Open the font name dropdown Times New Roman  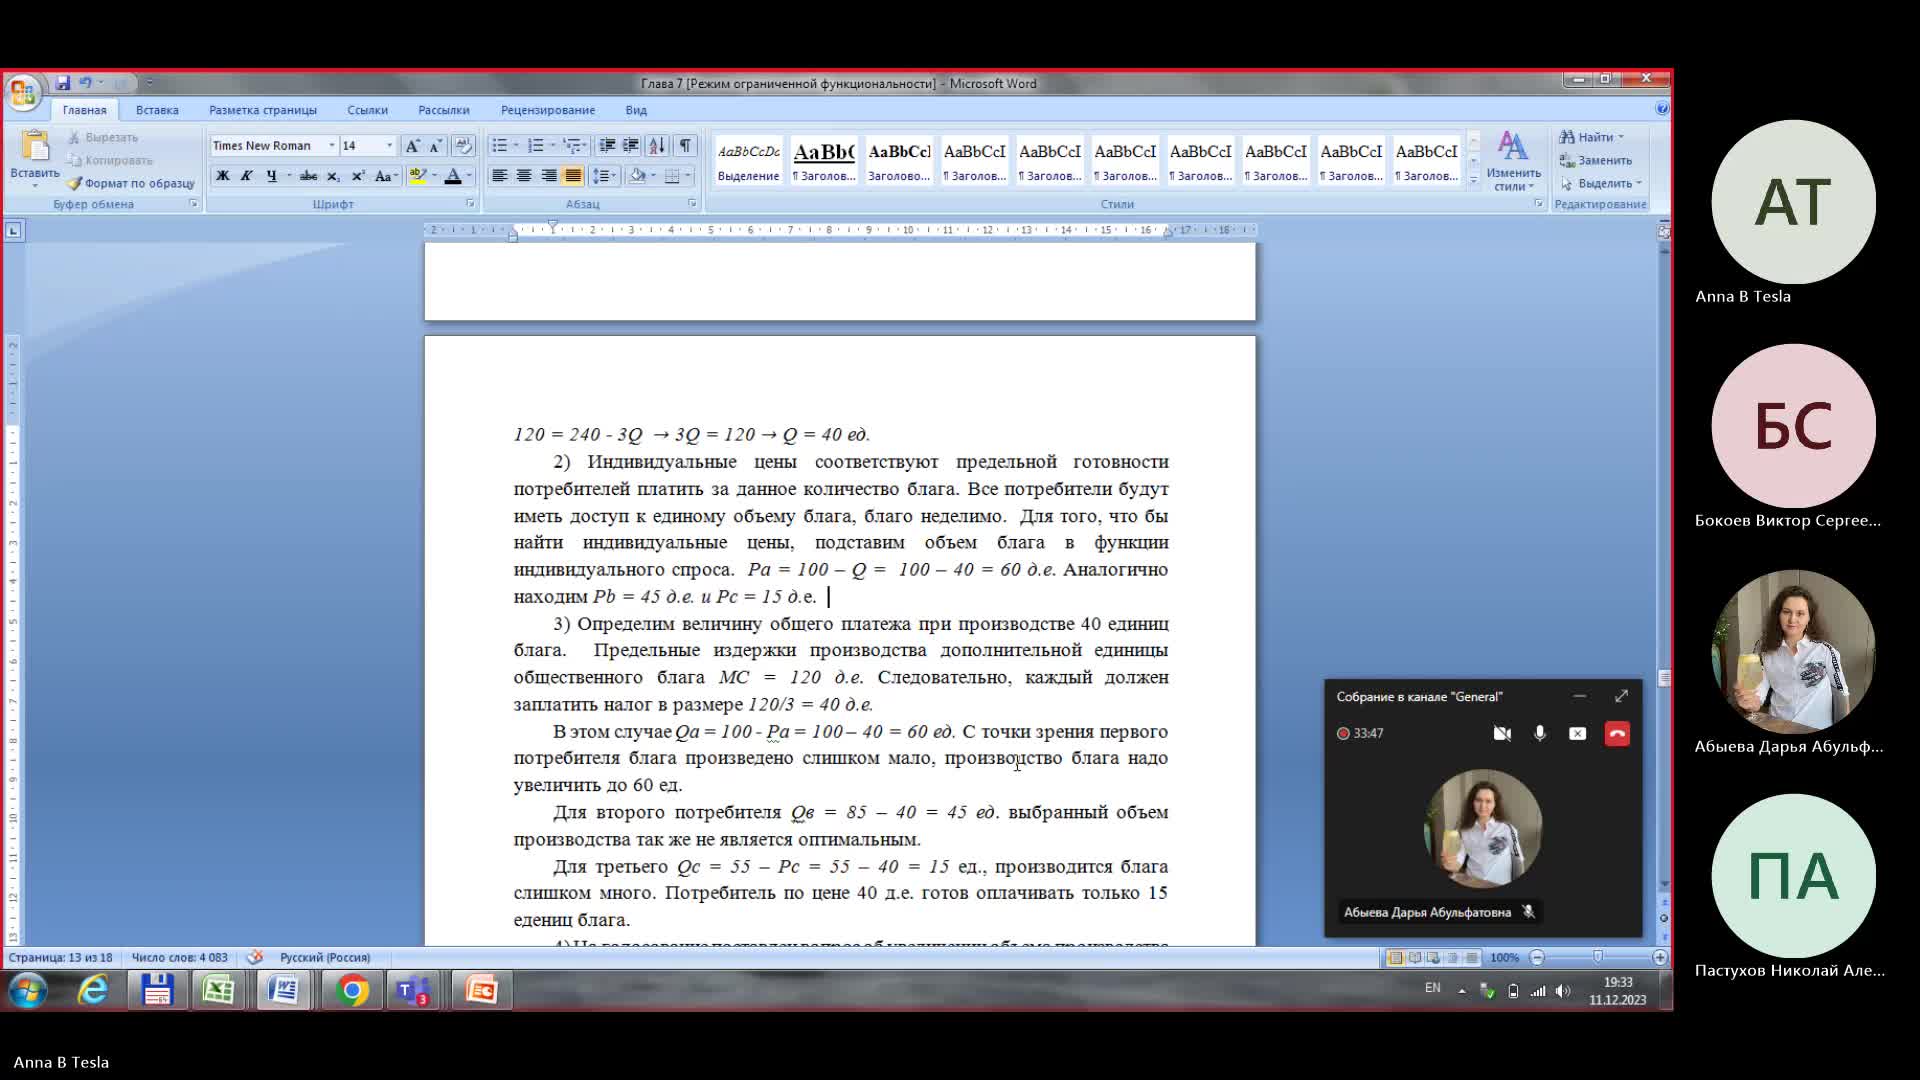click(332, 146)
